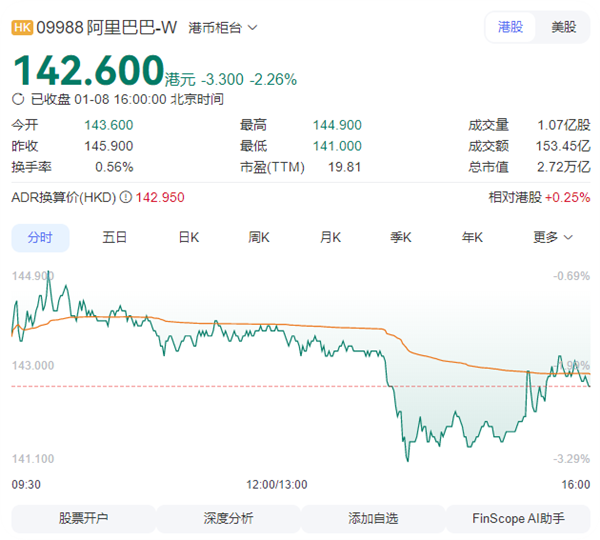Click the 换手率 value 0.56%
The height and width of the screenshot is (540, 600).
click(114, 167)
